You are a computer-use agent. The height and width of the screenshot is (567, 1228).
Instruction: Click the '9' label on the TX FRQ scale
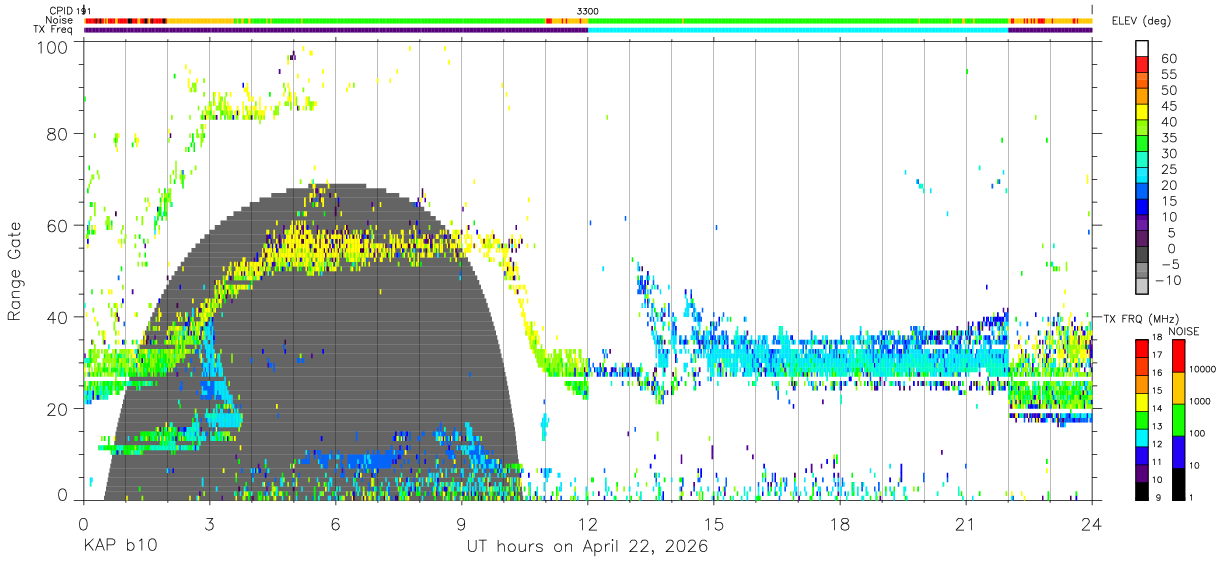click(x=1160, y=499)
